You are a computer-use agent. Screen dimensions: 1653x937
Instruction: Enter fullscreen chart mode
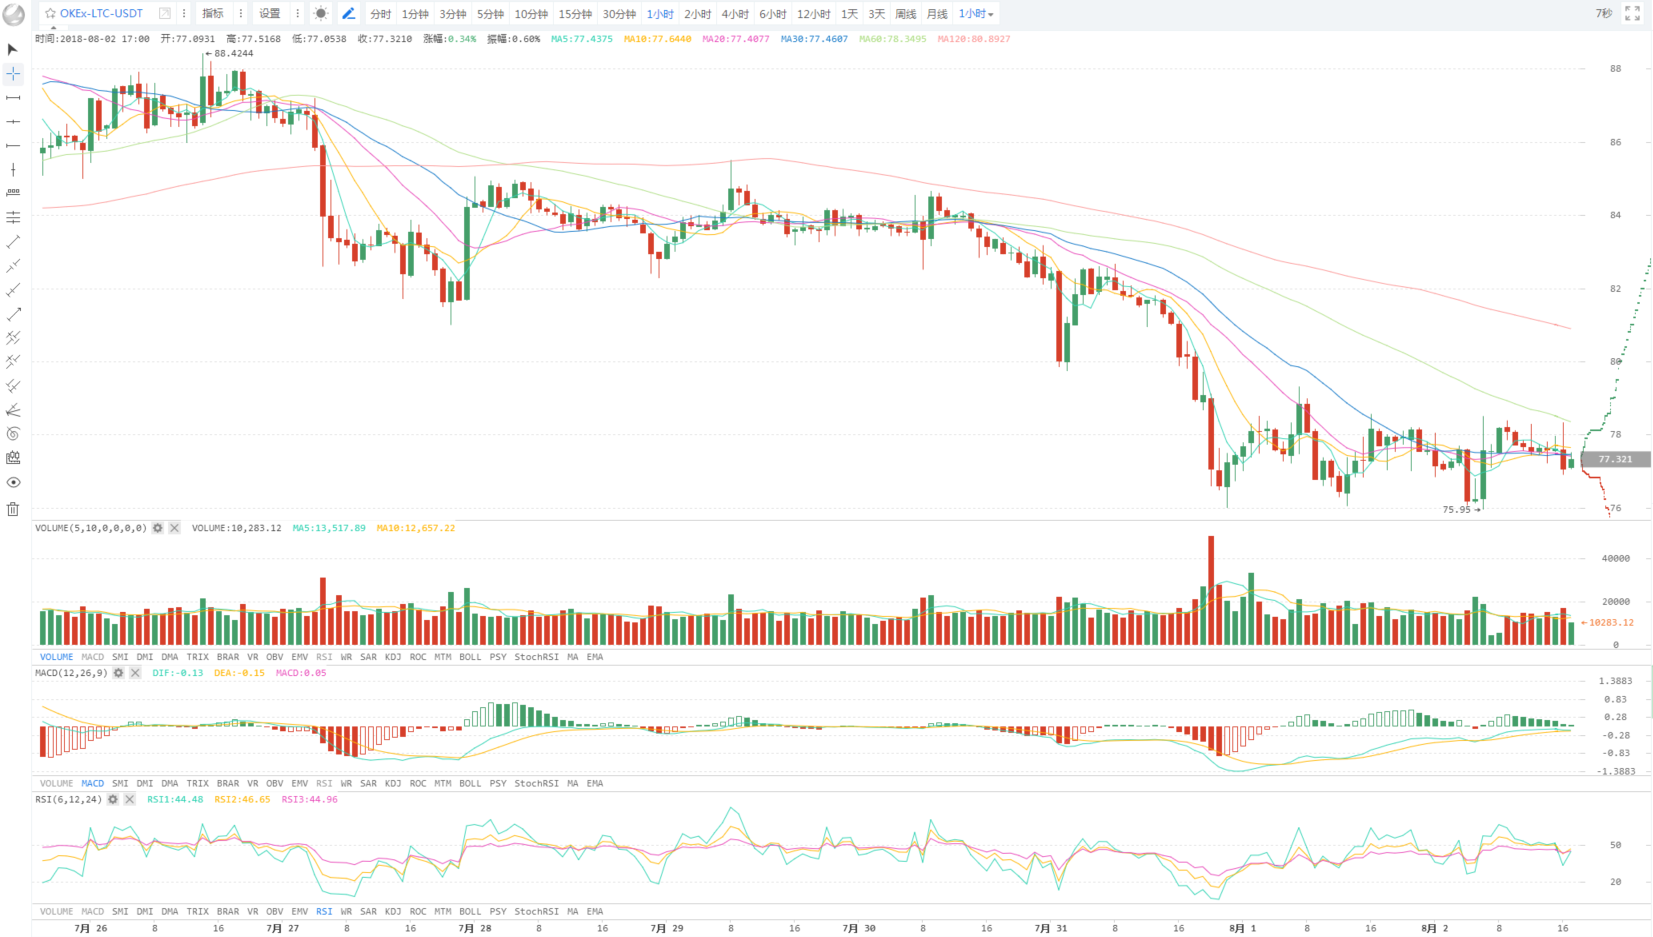coord(1633,14)
